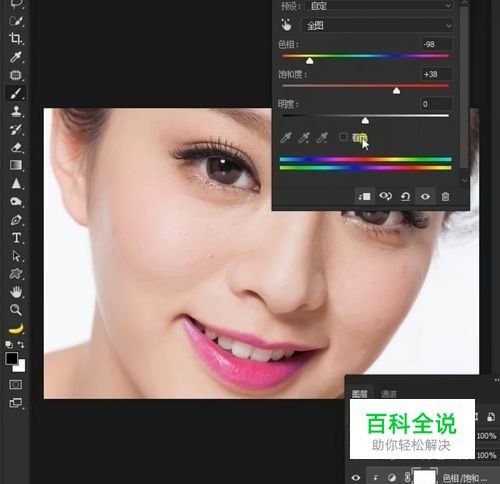The image size is (500, 484).
Task: Select the Custom Shape tool
Action: pyautogui.click(x=16, y=274)
